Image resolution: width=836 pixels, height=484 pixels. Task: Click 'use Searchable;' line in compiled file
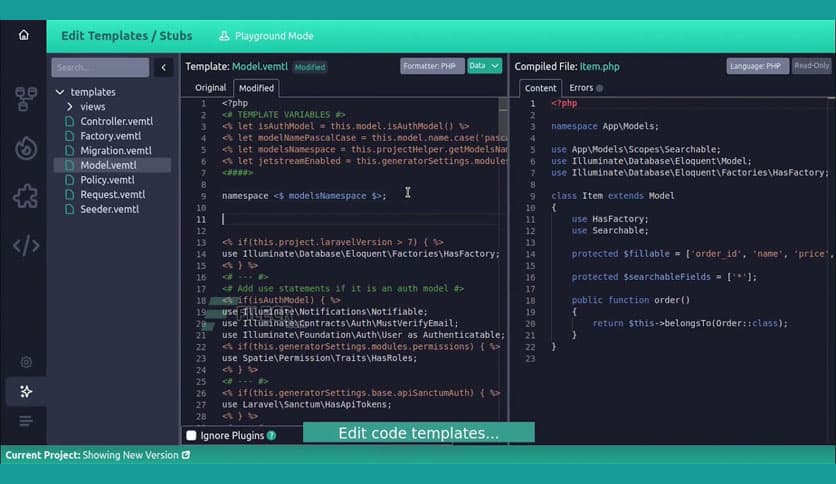pos(610,230)
